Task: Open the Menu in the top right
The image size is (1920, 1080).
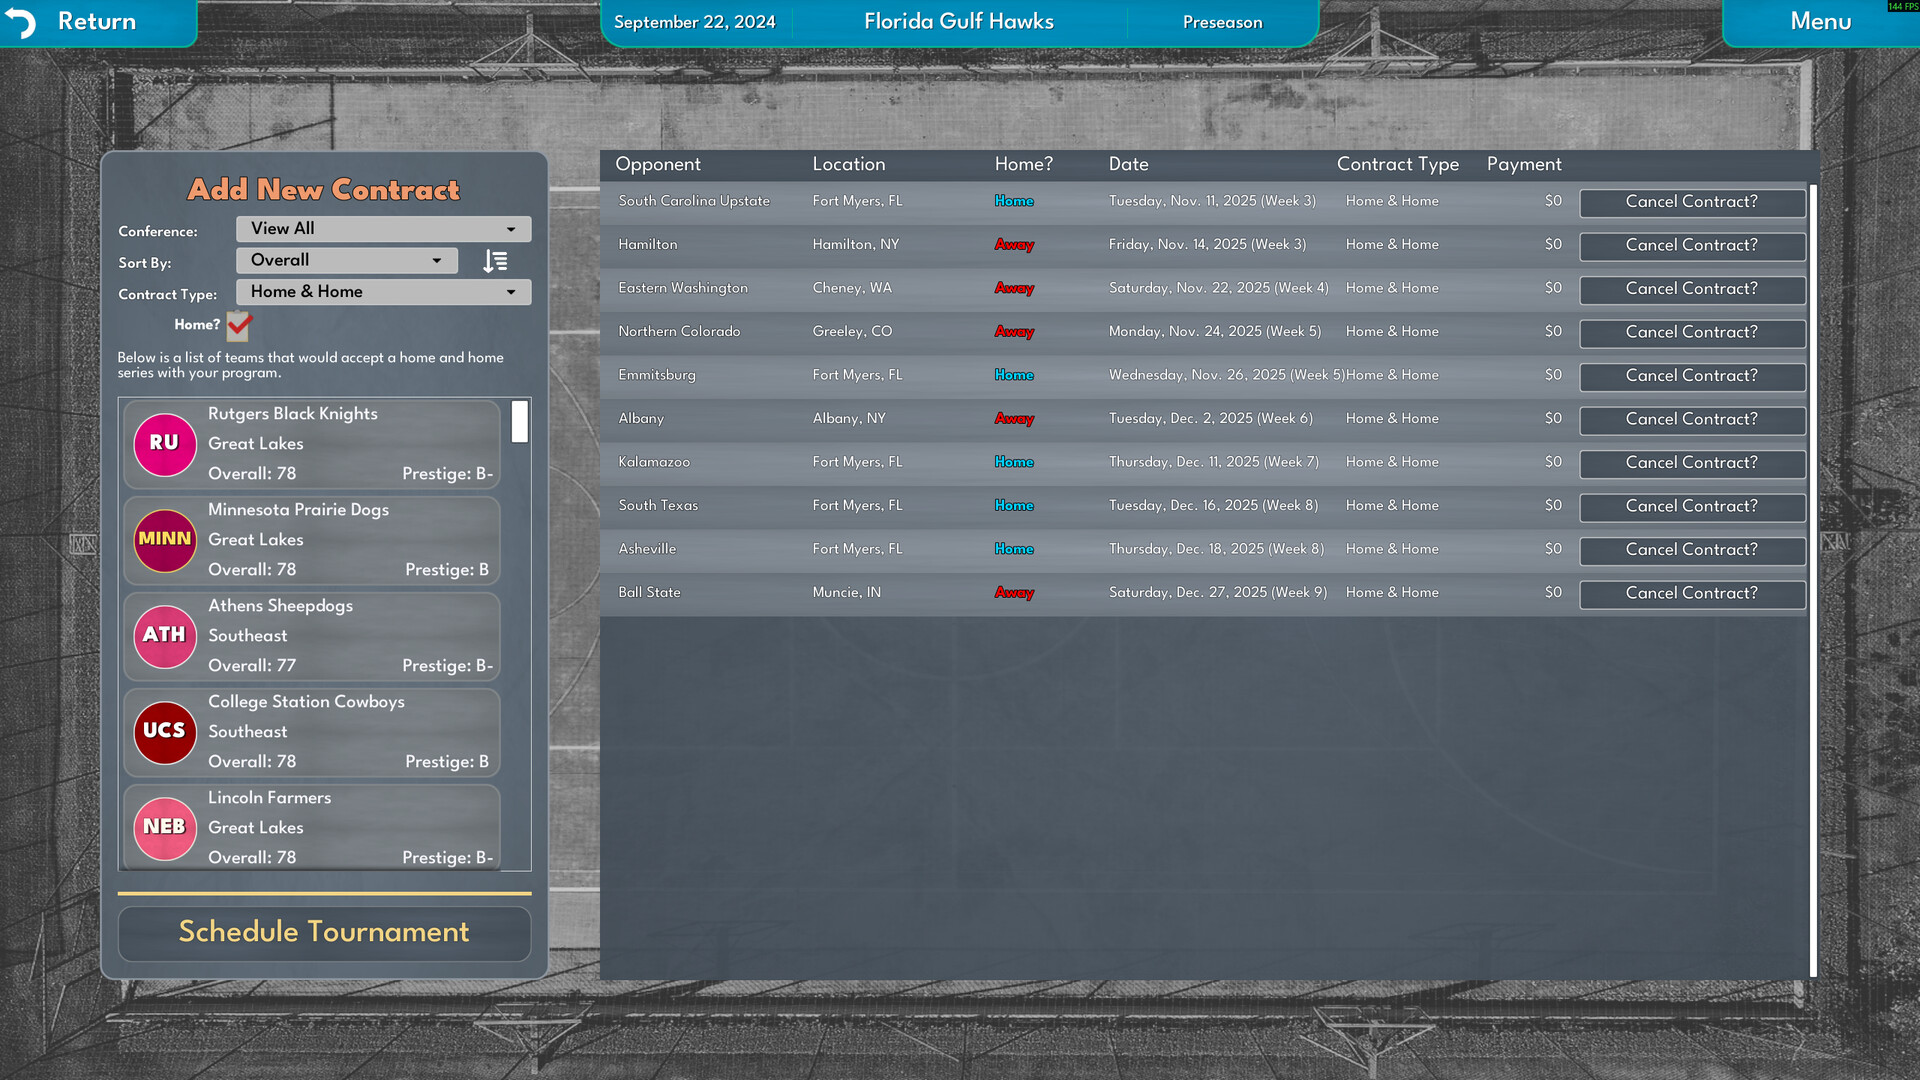Action: click(x=1820, y=21)
